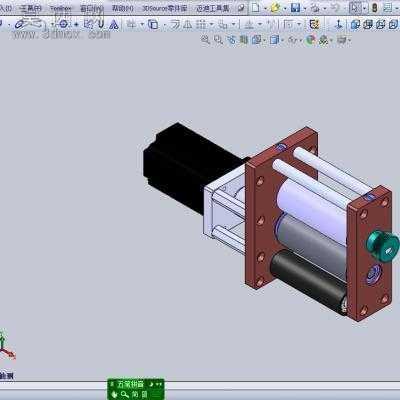Click the View Settings monitor icon
The image size is (400, 400).
point(341,40)
